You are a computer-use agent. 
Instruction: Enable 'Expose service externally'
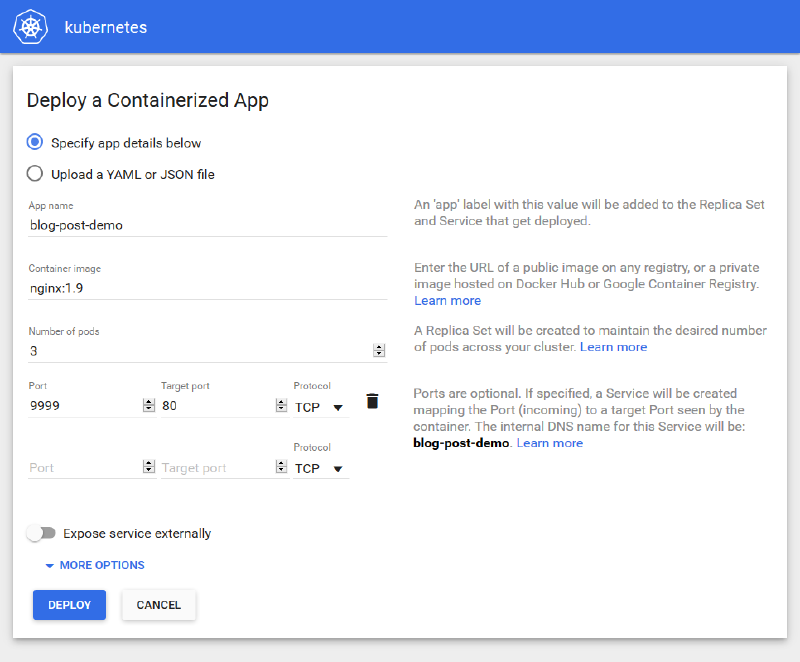click(41, 533)
